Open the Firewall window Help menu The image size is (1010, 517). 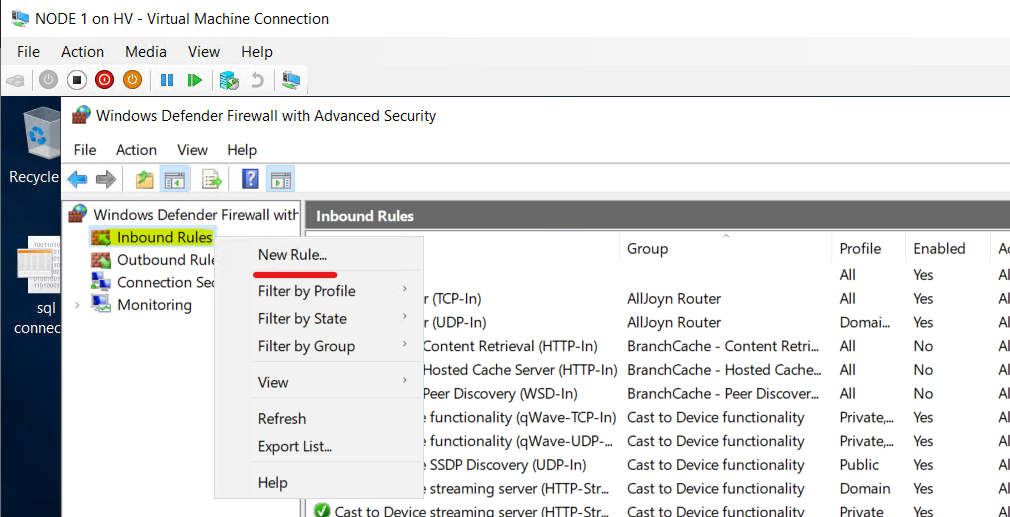tap(242, 150)
